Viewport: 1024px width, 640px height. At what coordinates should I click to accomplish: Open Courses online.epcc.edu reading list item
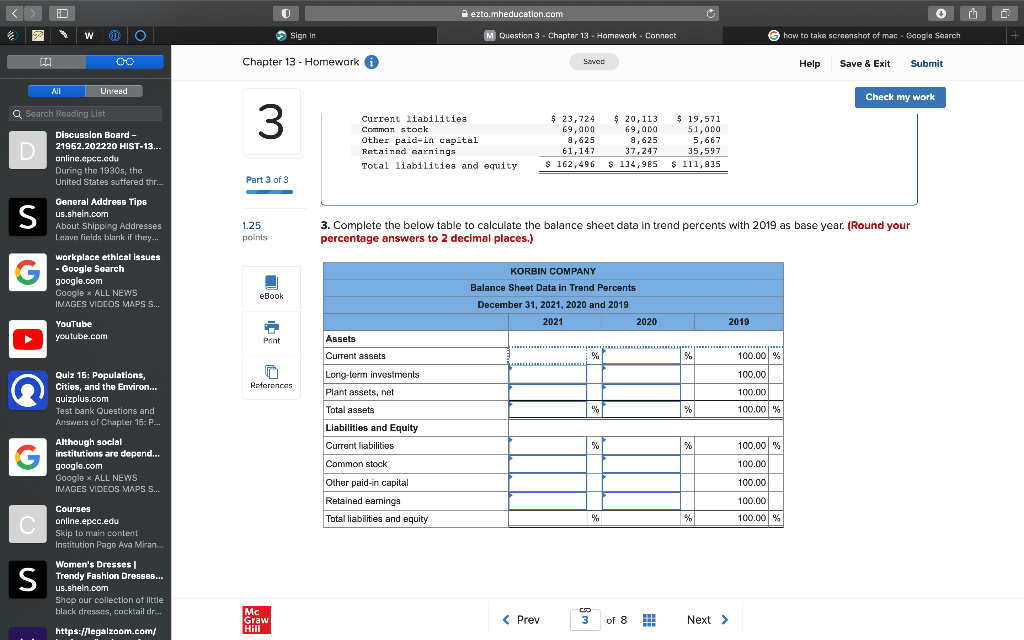(86, 526)
